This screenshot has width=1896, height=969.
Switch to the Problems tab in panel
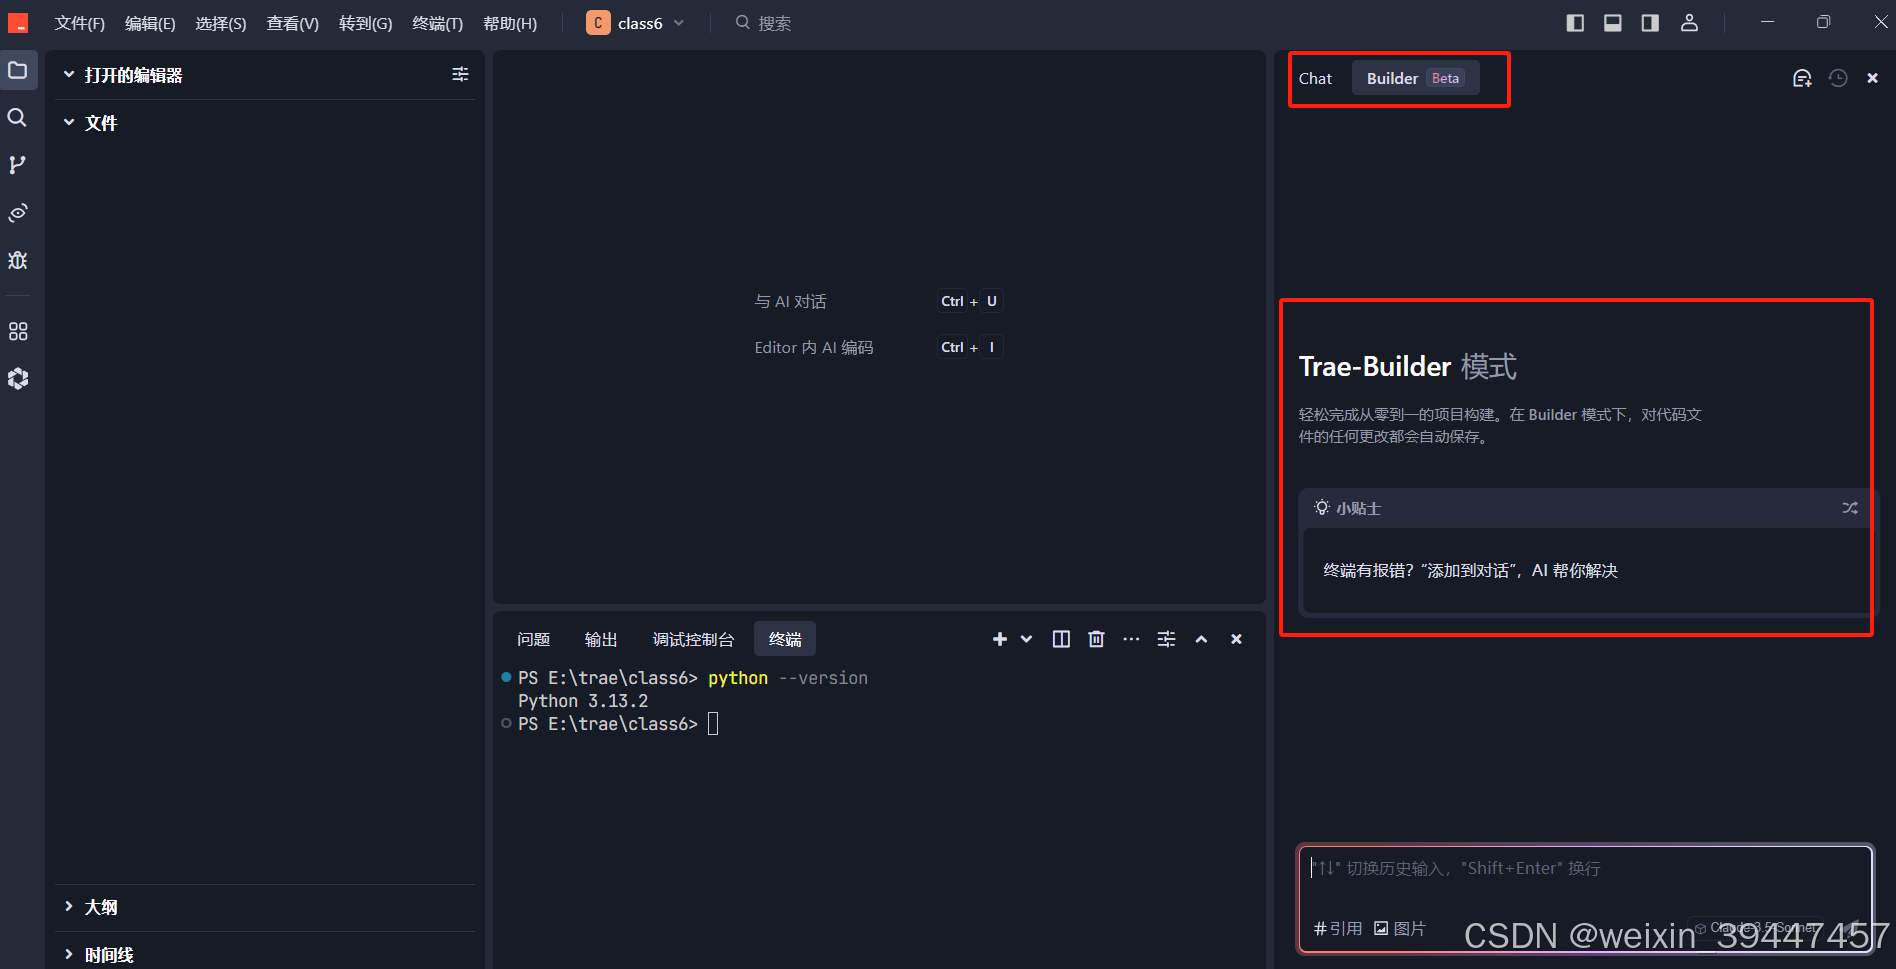coord(533,639)
